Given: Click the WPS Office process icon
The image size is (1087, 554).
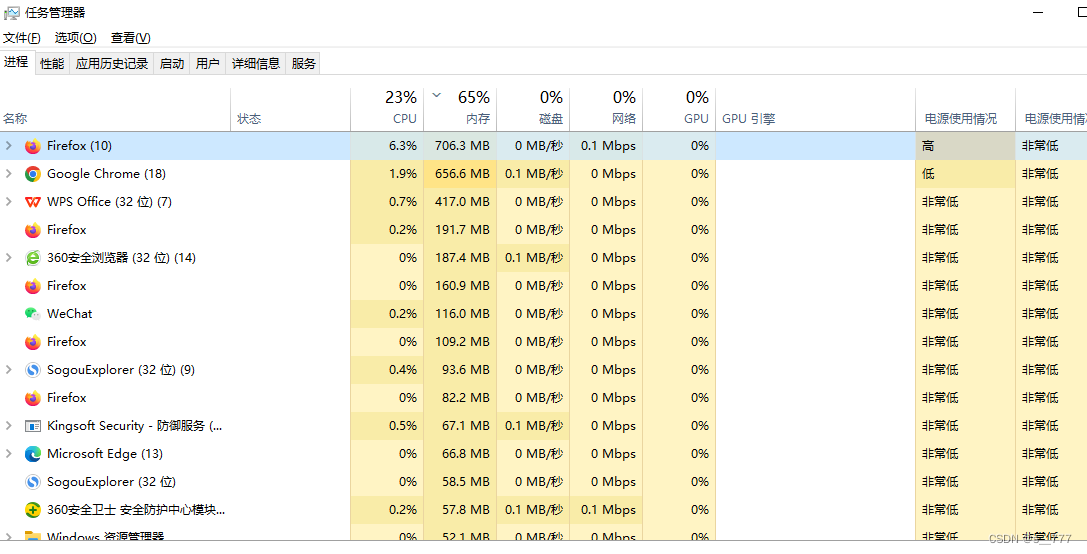Looking at the screenshot, I should [33, 202].
